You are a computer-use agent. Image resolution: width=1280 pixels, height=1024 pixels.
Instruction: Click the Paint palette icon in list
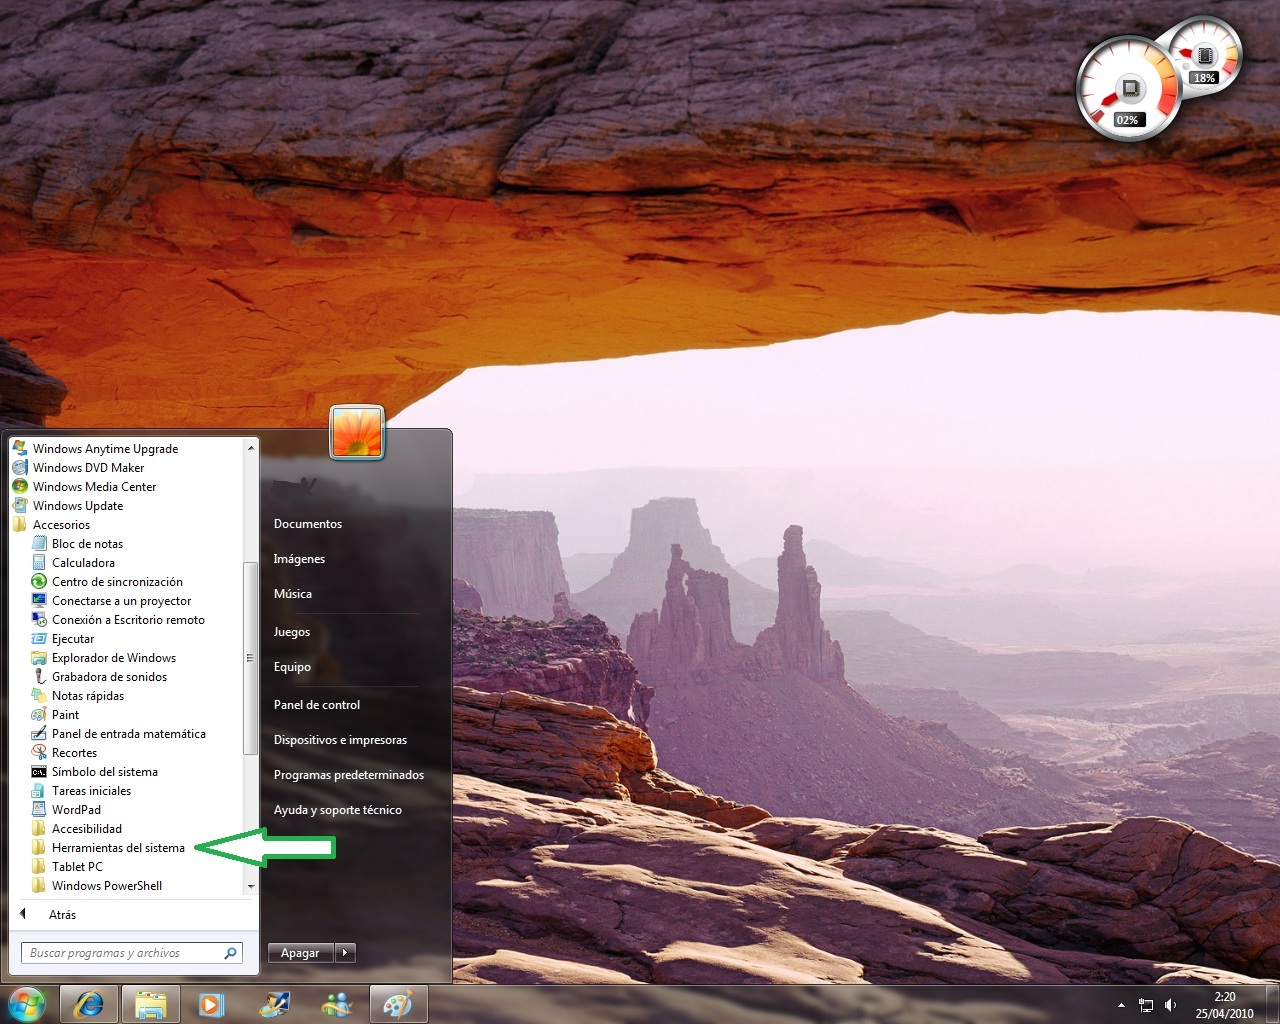coord(39,715)
